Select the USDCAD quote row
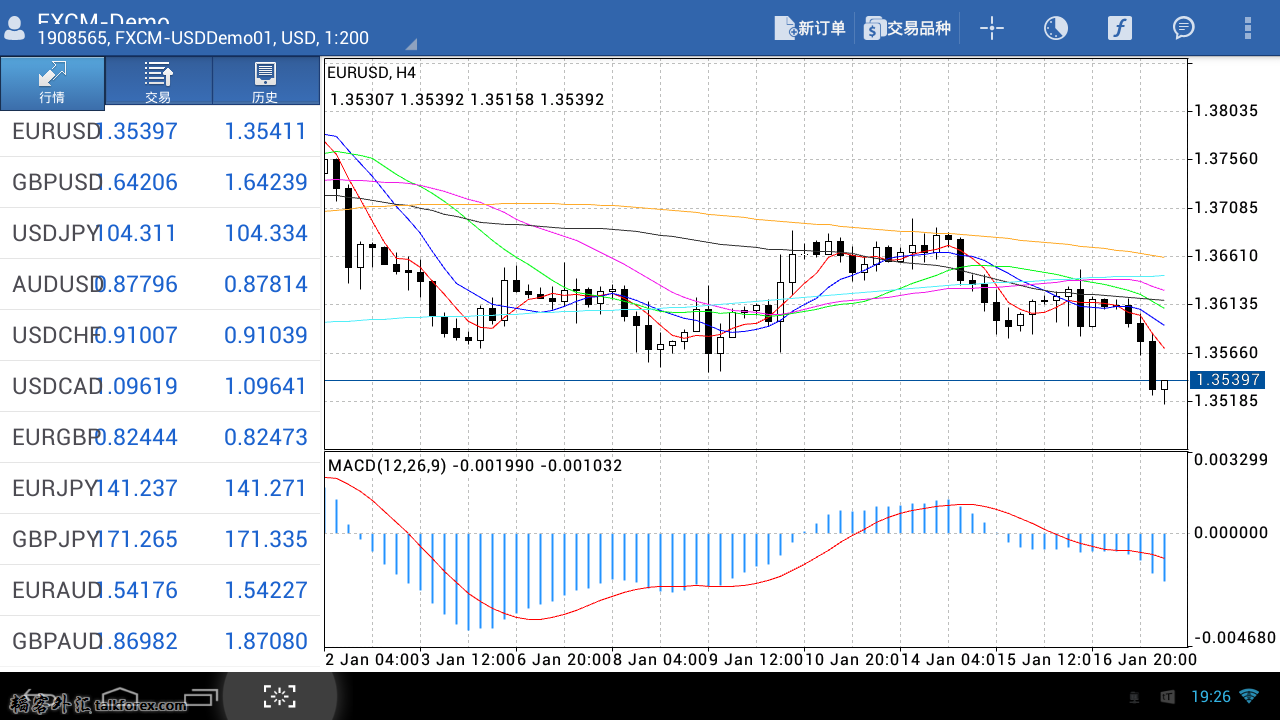1280x720 pixels. pyautogui.click(x=160, y=386)
